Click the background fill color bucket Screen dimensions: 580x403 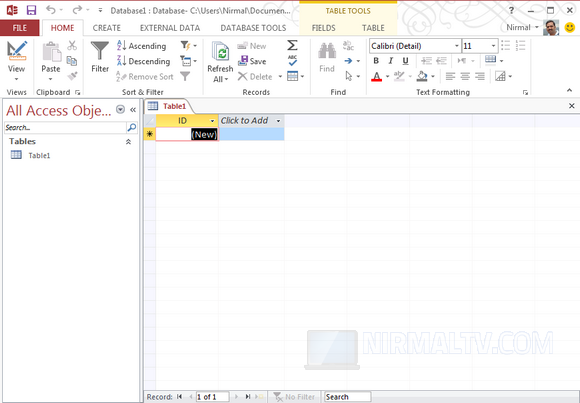(x=422, y=76)
